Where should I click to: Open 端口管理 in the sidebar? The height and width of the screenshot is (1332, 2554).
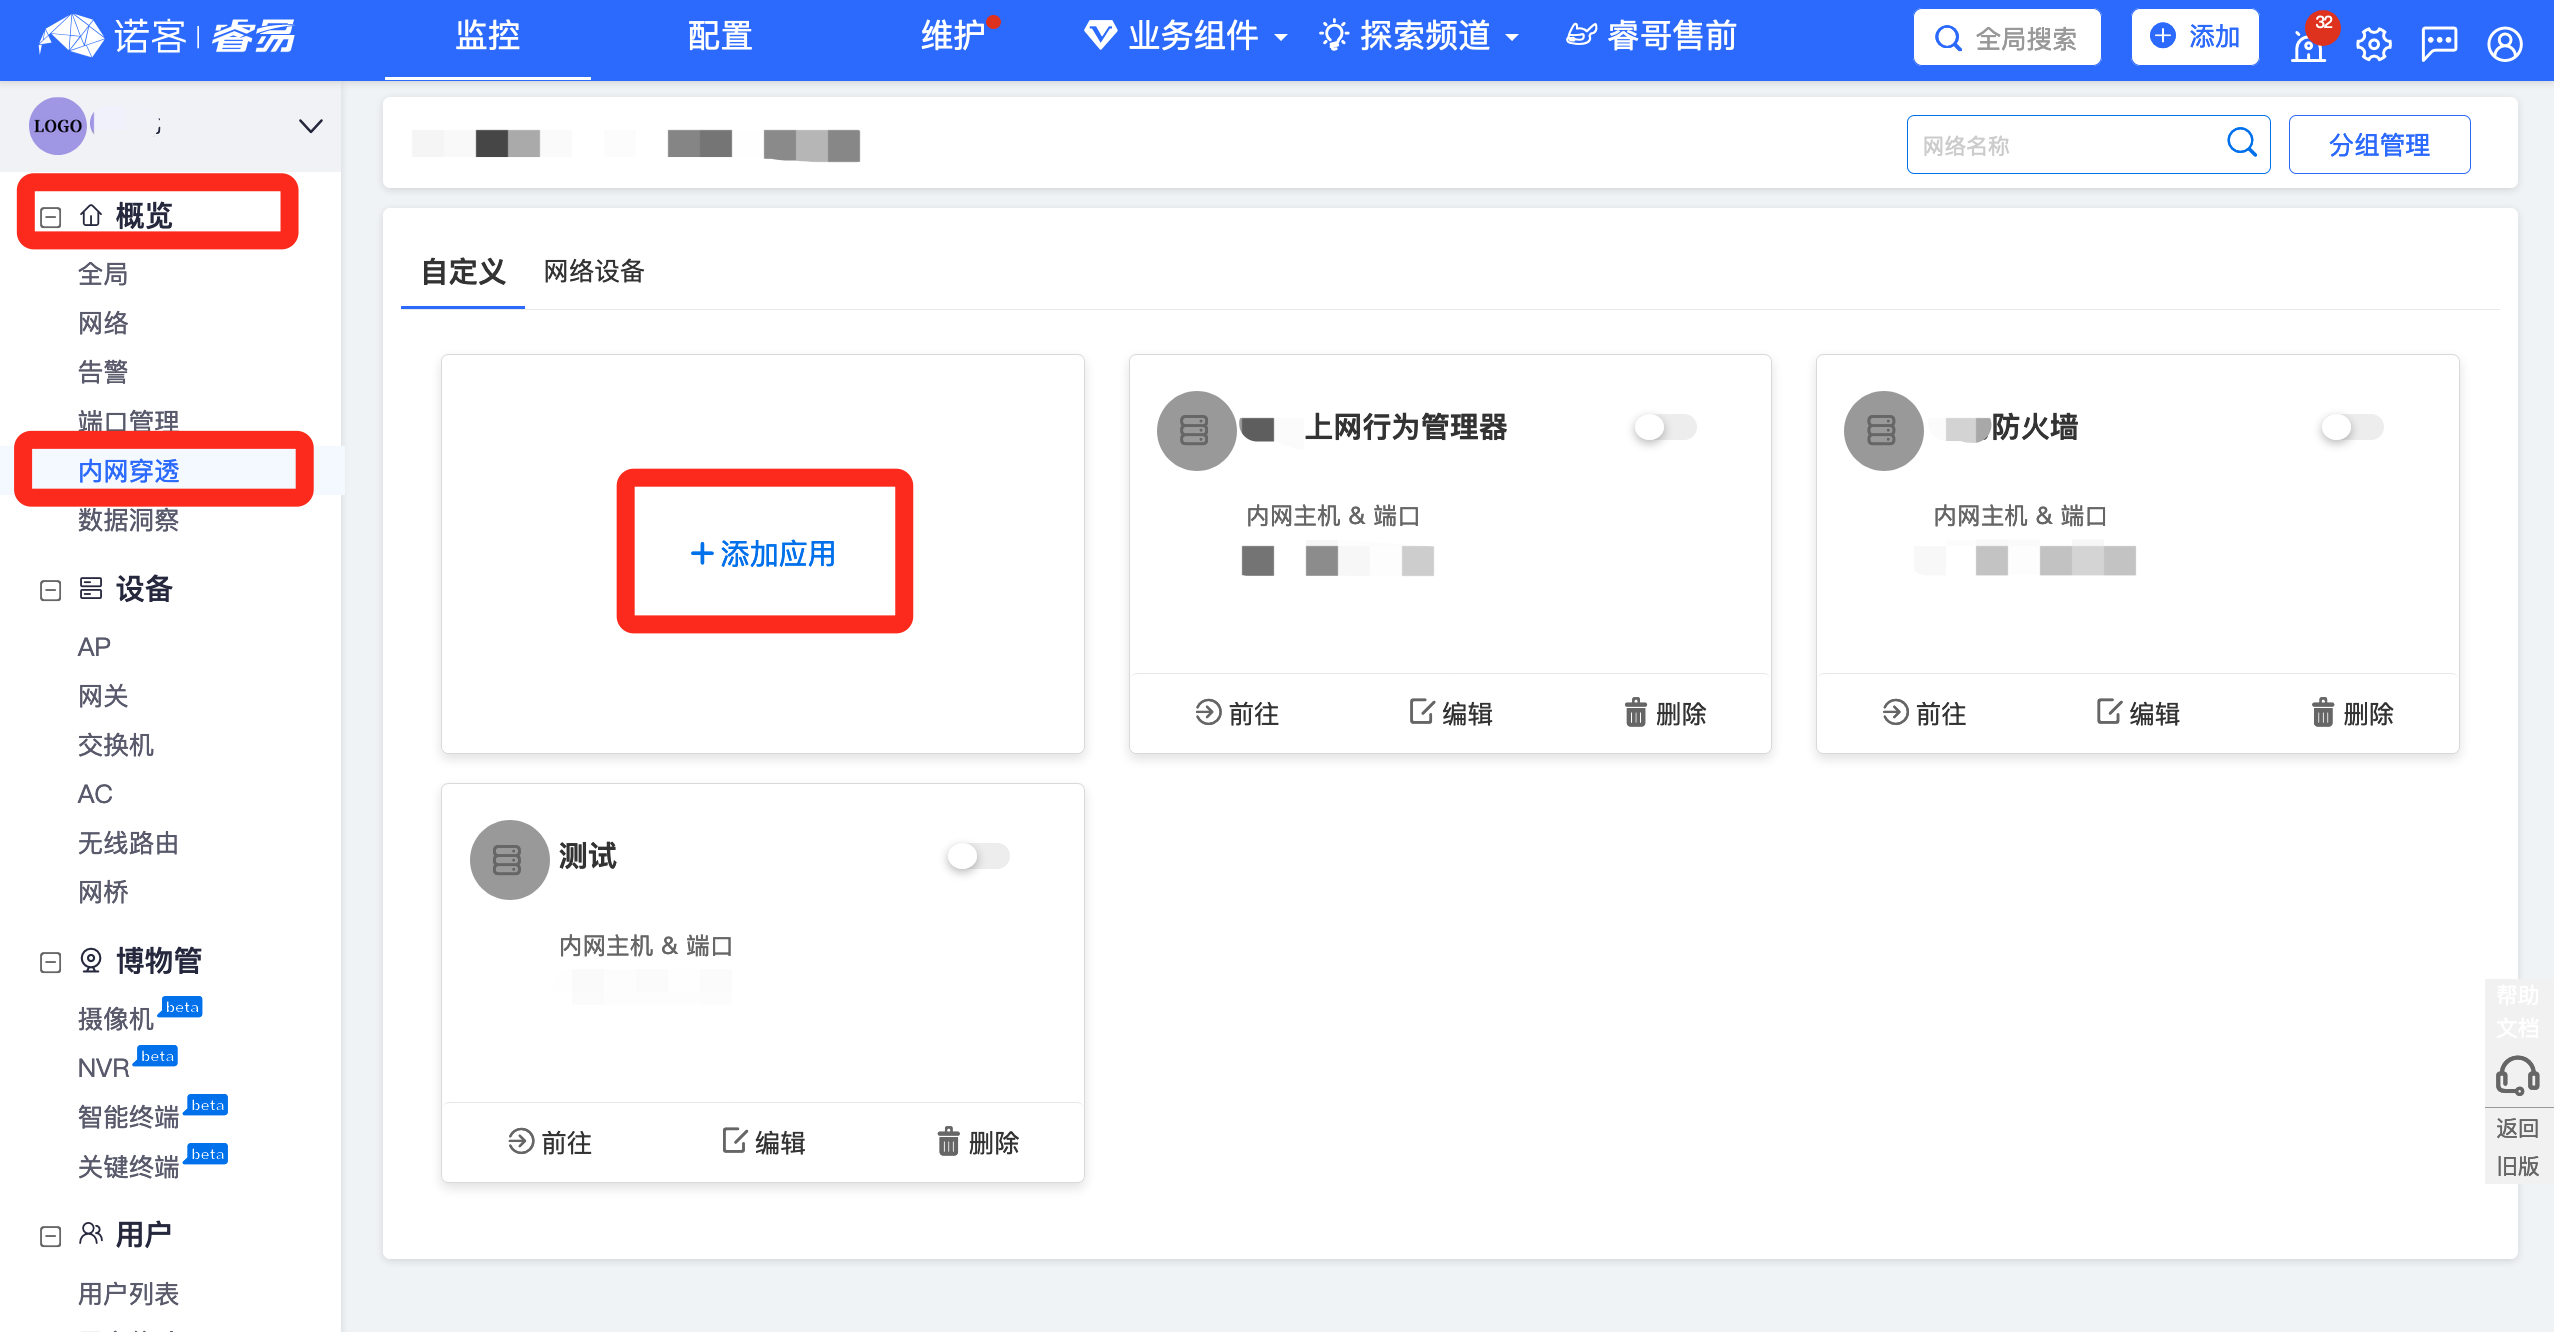coord(128,421)
